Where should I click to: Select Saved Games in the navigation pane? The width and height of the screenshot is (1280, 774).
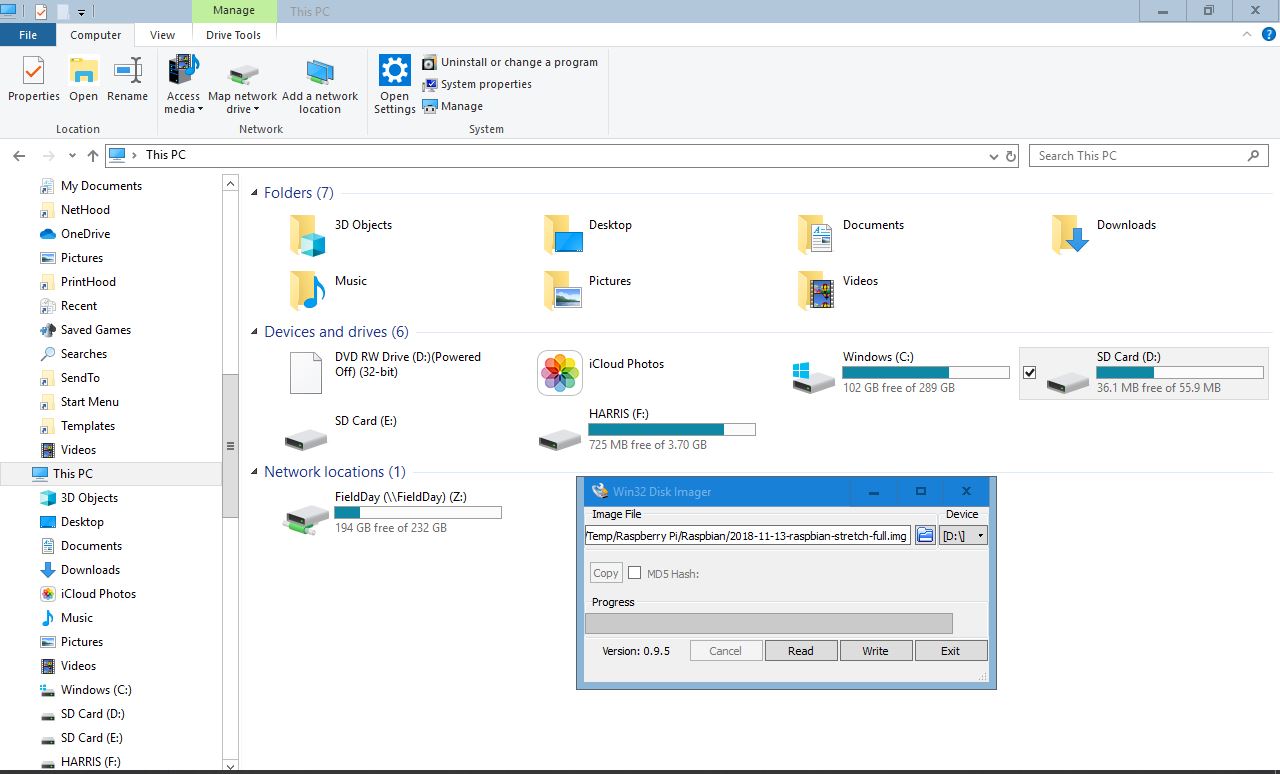[x=96, y=330]
